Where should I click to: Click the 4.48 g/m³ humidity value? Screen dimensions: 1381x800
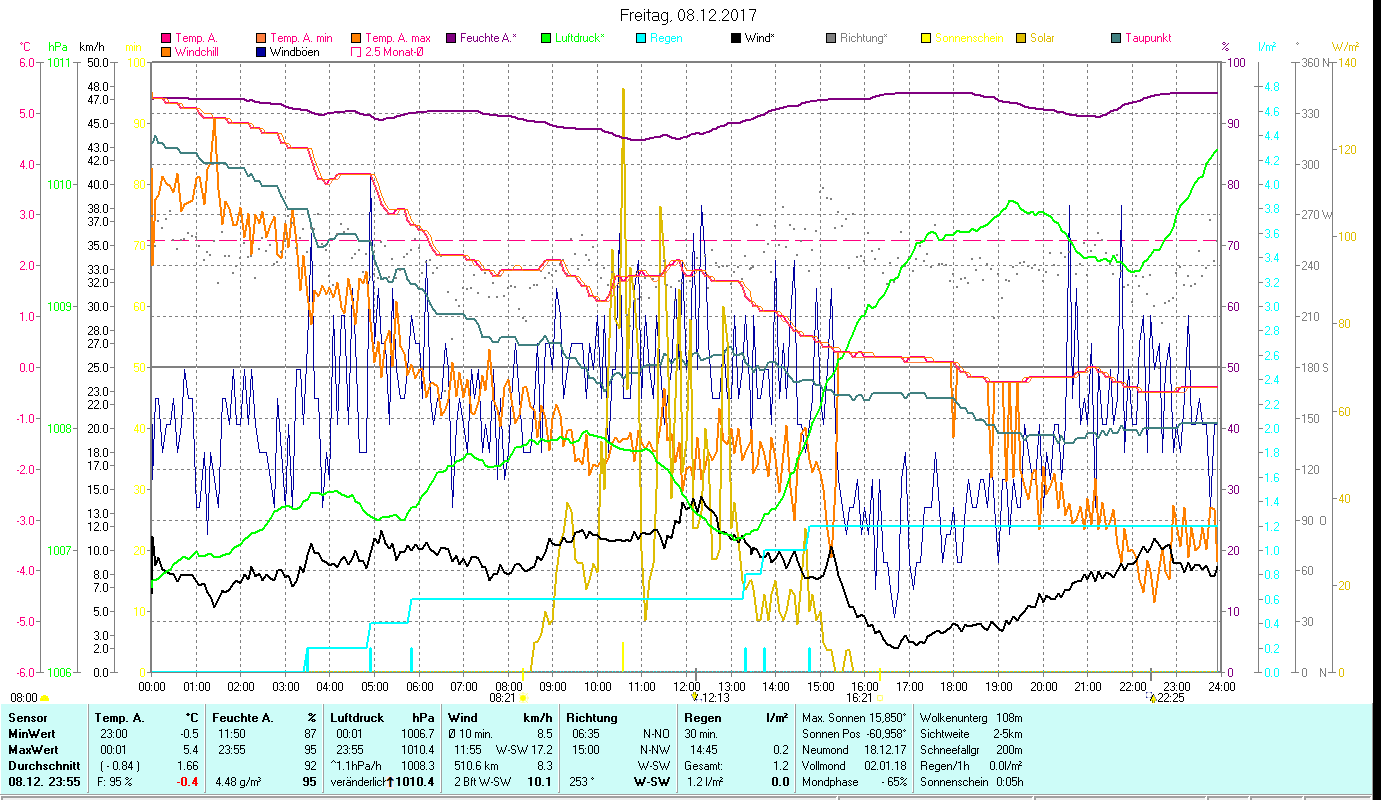pyautogui.click(x=240, y=782)
